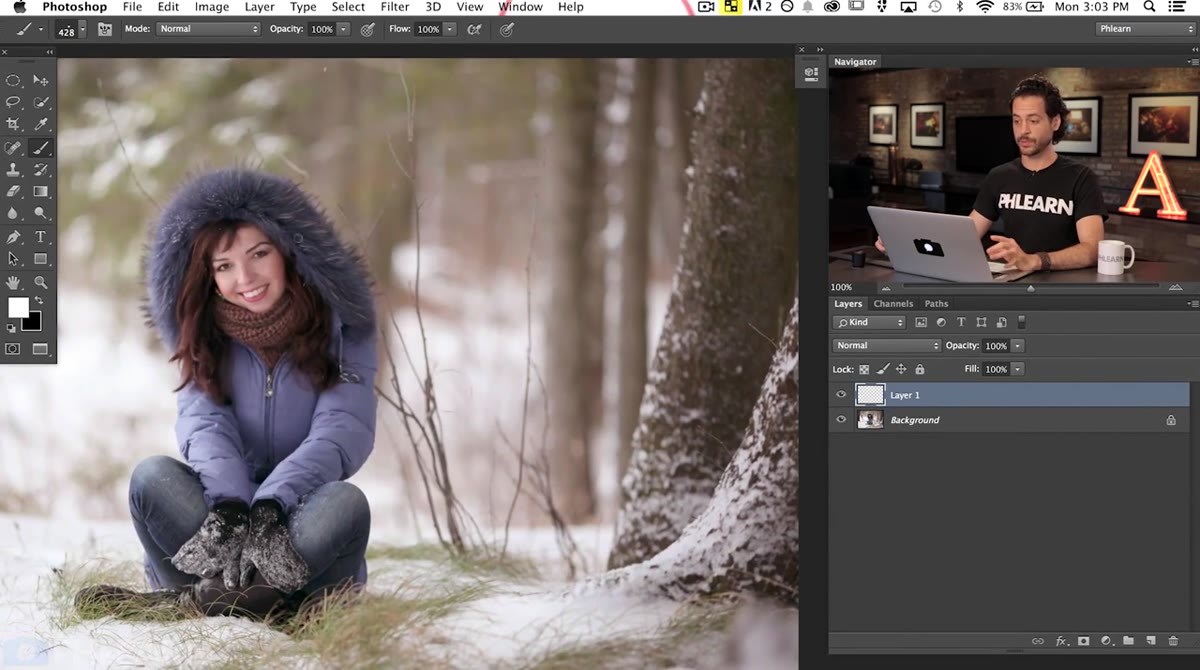Select the Clone Stamp tool
This screenshot has height=670, width=1200.
coord(14,169)
